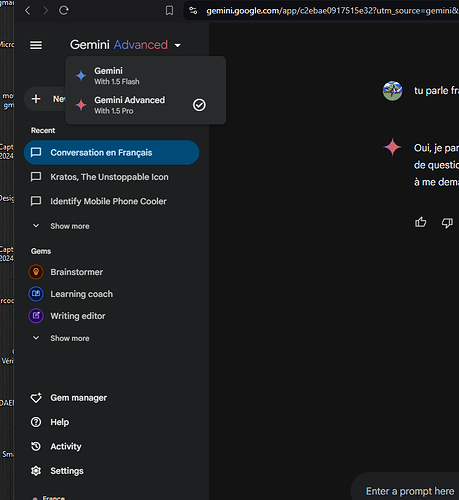
Task: Open the Brainstormer gem
Action: [77, 272]
